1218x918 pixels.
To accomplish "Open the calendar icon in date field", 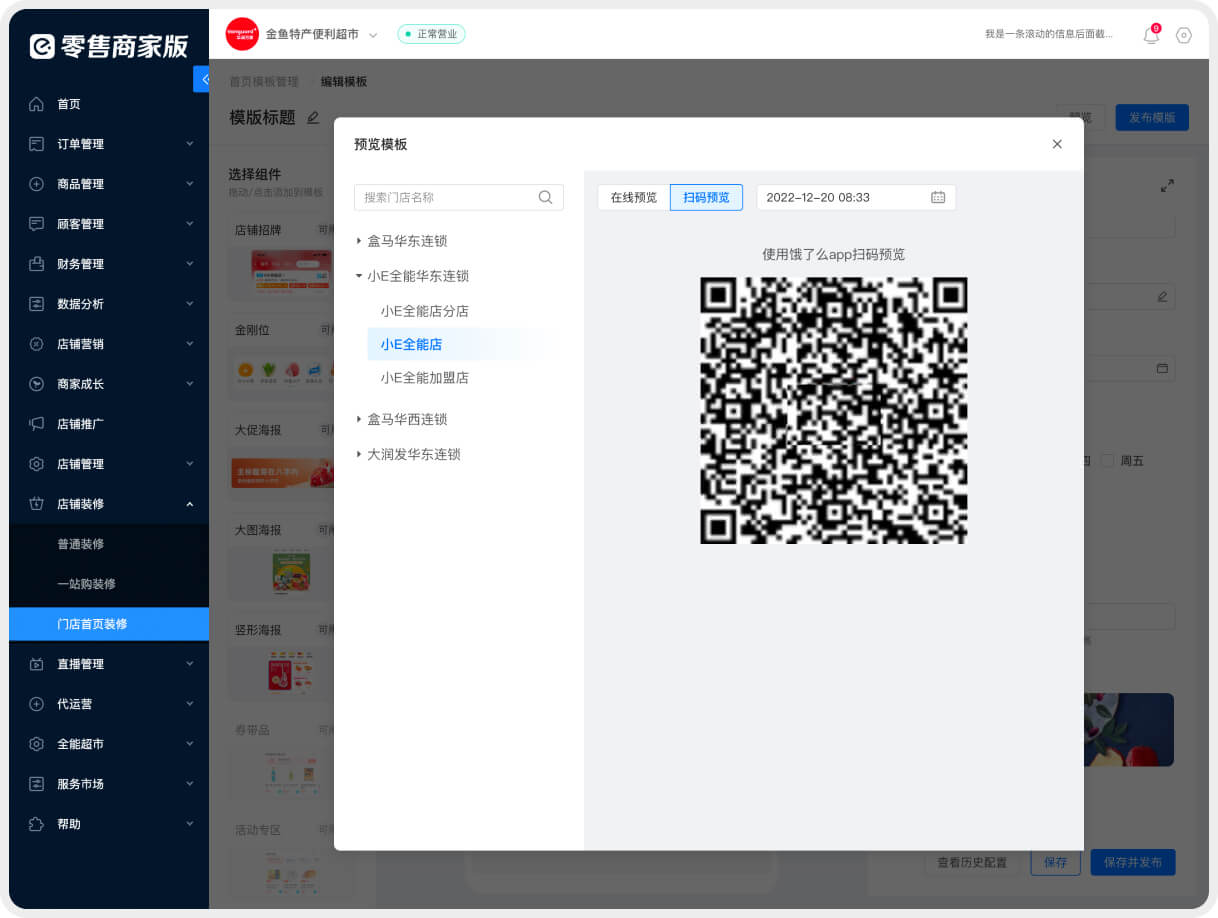I will pyautogui.click(x=938, y=197).
